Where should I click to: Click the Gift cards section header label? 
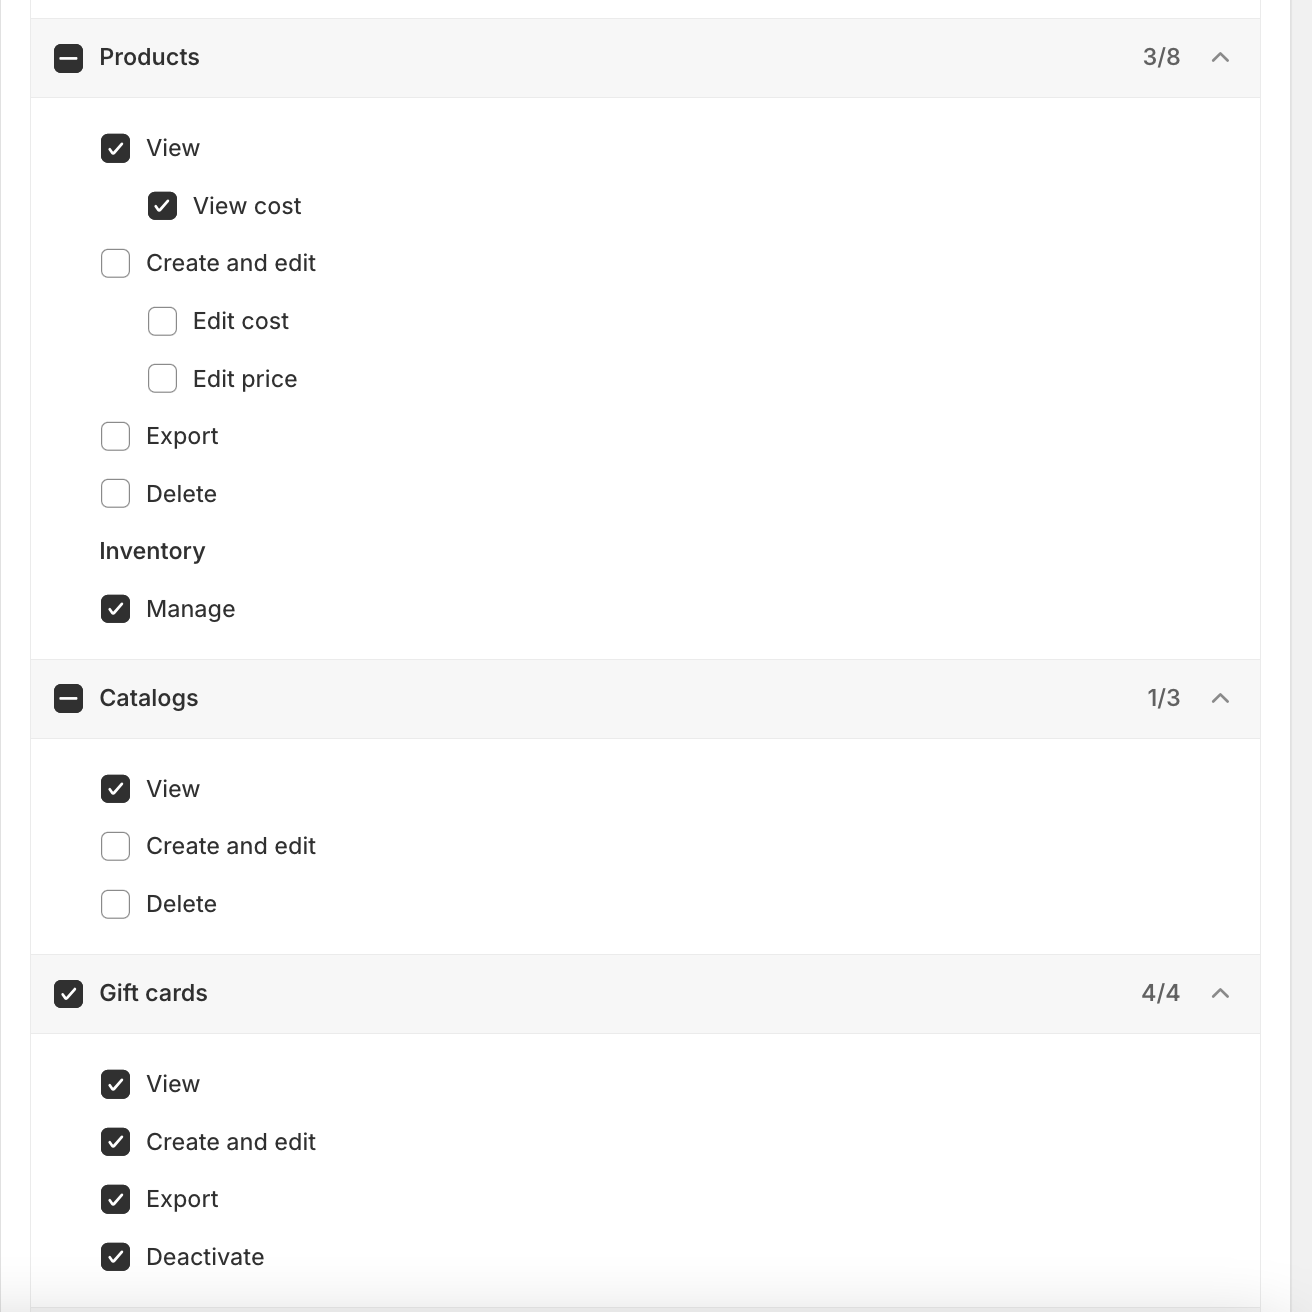pyautogui.click(x=153, y=993)
